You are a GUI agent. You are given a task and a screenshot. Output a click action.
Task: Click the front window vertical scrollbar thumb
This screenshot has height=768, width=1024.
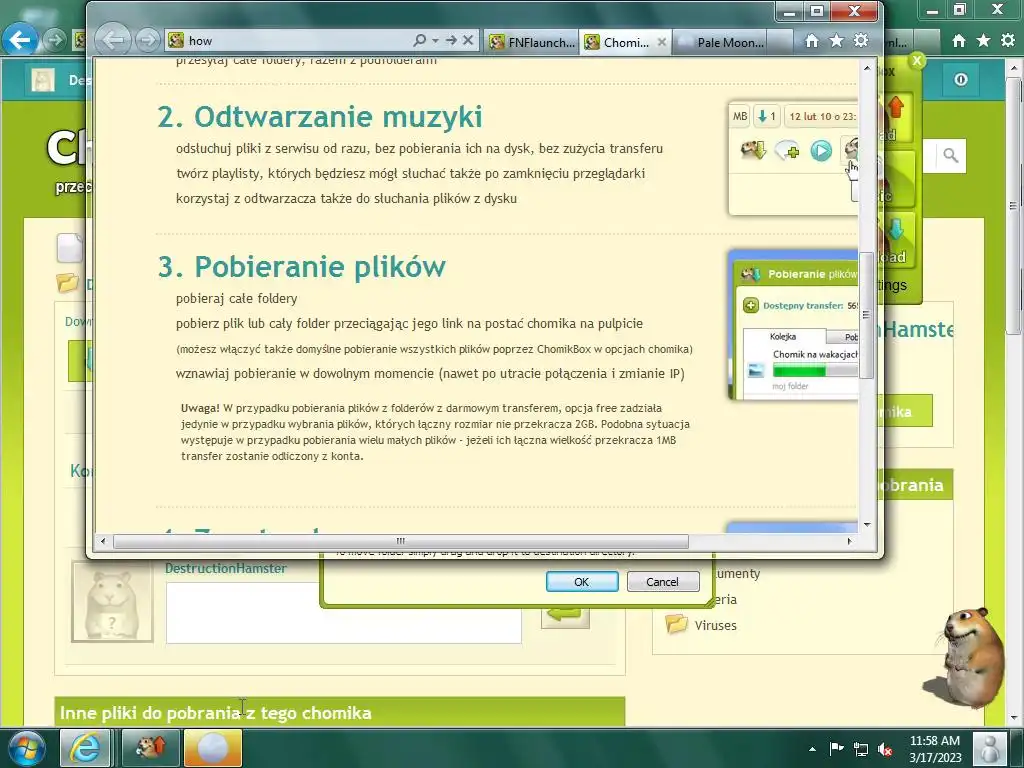click(867, 315)
